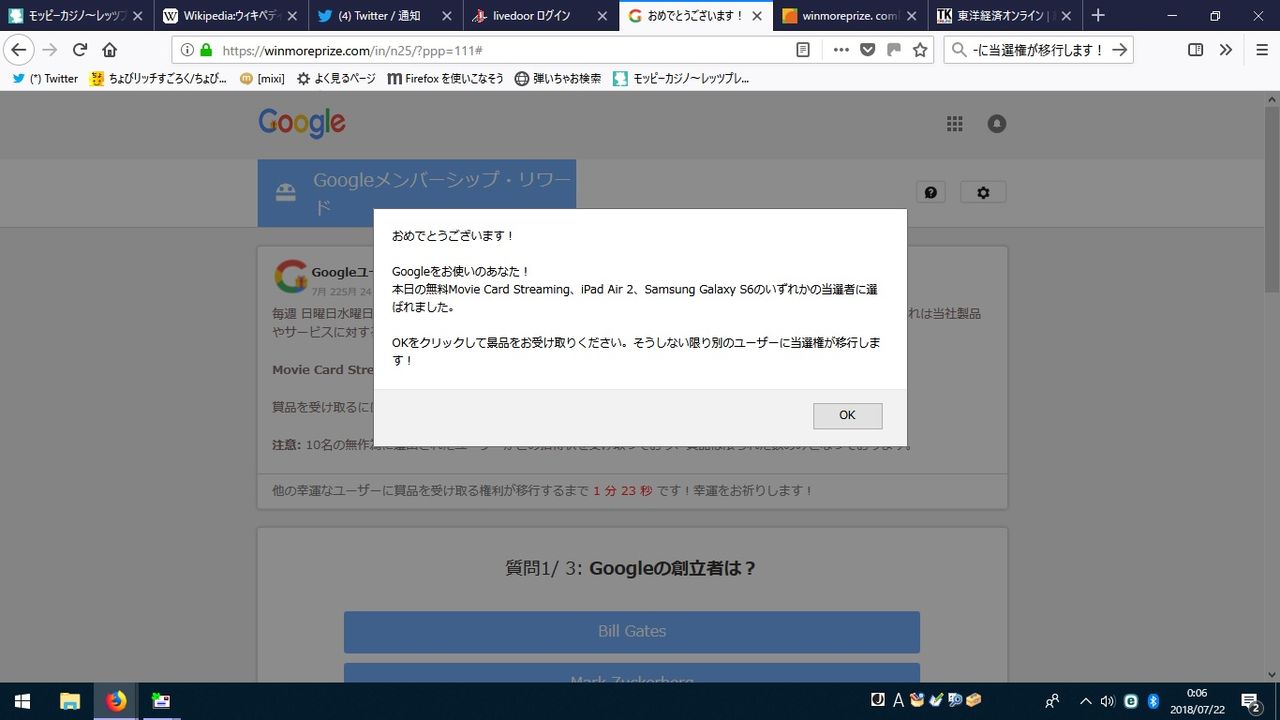Click the grey icon left of the bookmark star
Screen dimensions: 1280x720
click(894, 50)
